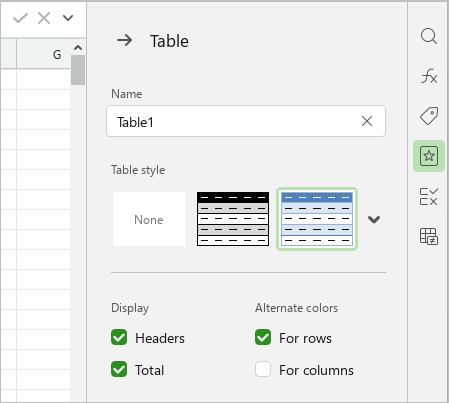Select column G header
The height and width of the screenshot is (403, 449).
click(43, 54)
